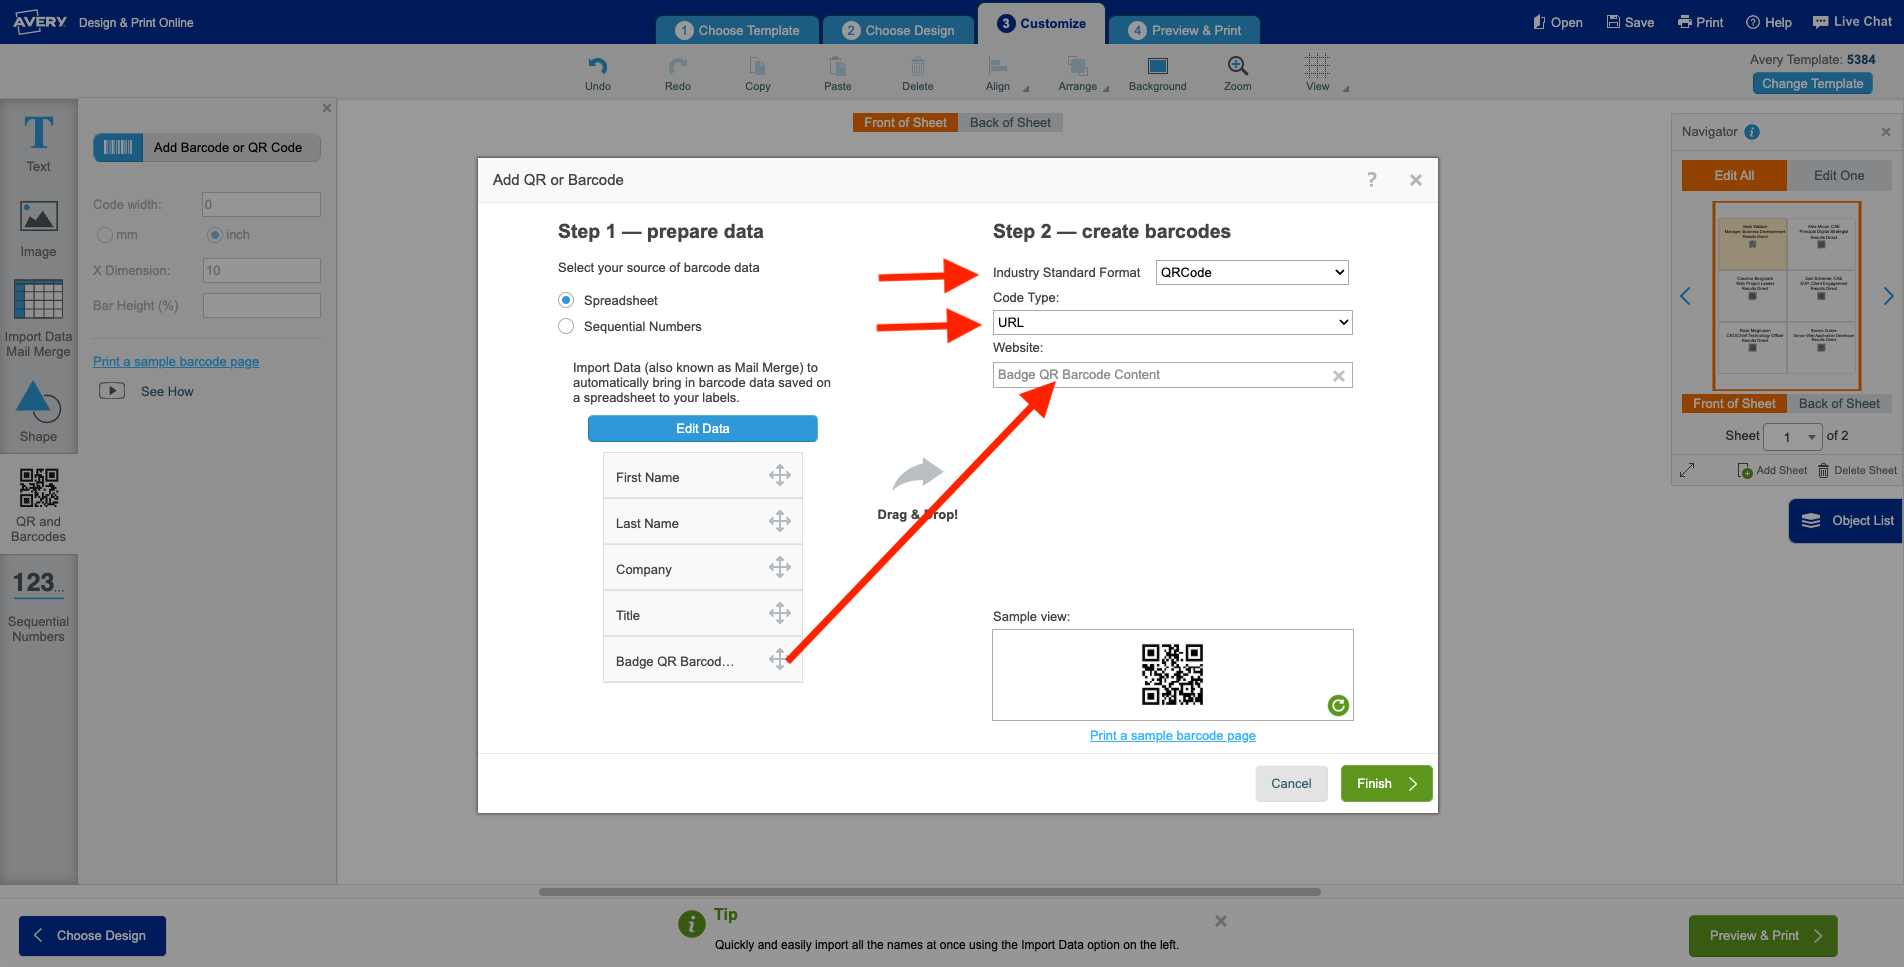Select the Sequential Numbers radio button
Image resolution: width=1904 pixels, height=967 pixels.
566,326
